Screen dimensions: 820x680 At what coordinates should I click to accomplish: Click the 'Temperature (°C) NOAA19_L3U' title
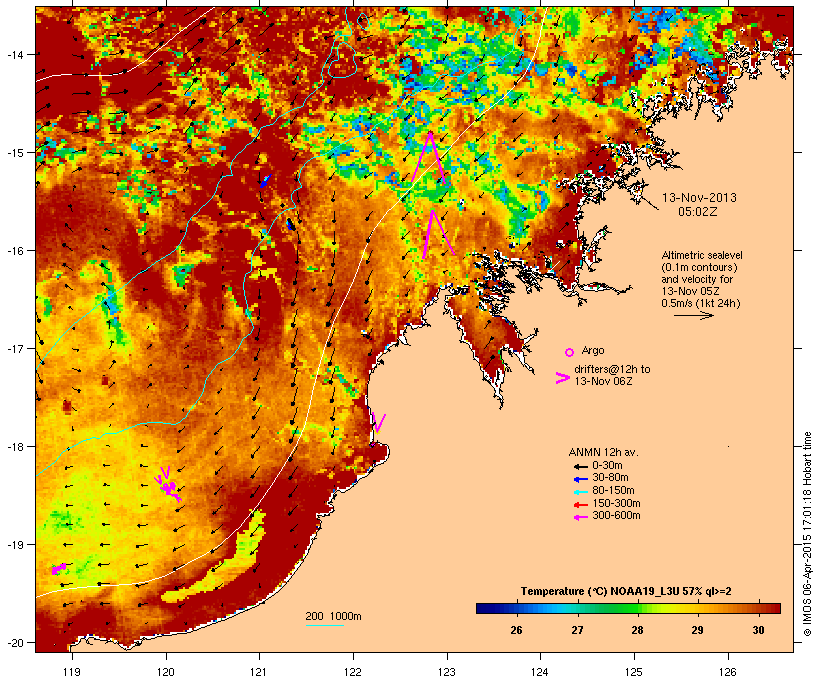(x=596, y=591)
